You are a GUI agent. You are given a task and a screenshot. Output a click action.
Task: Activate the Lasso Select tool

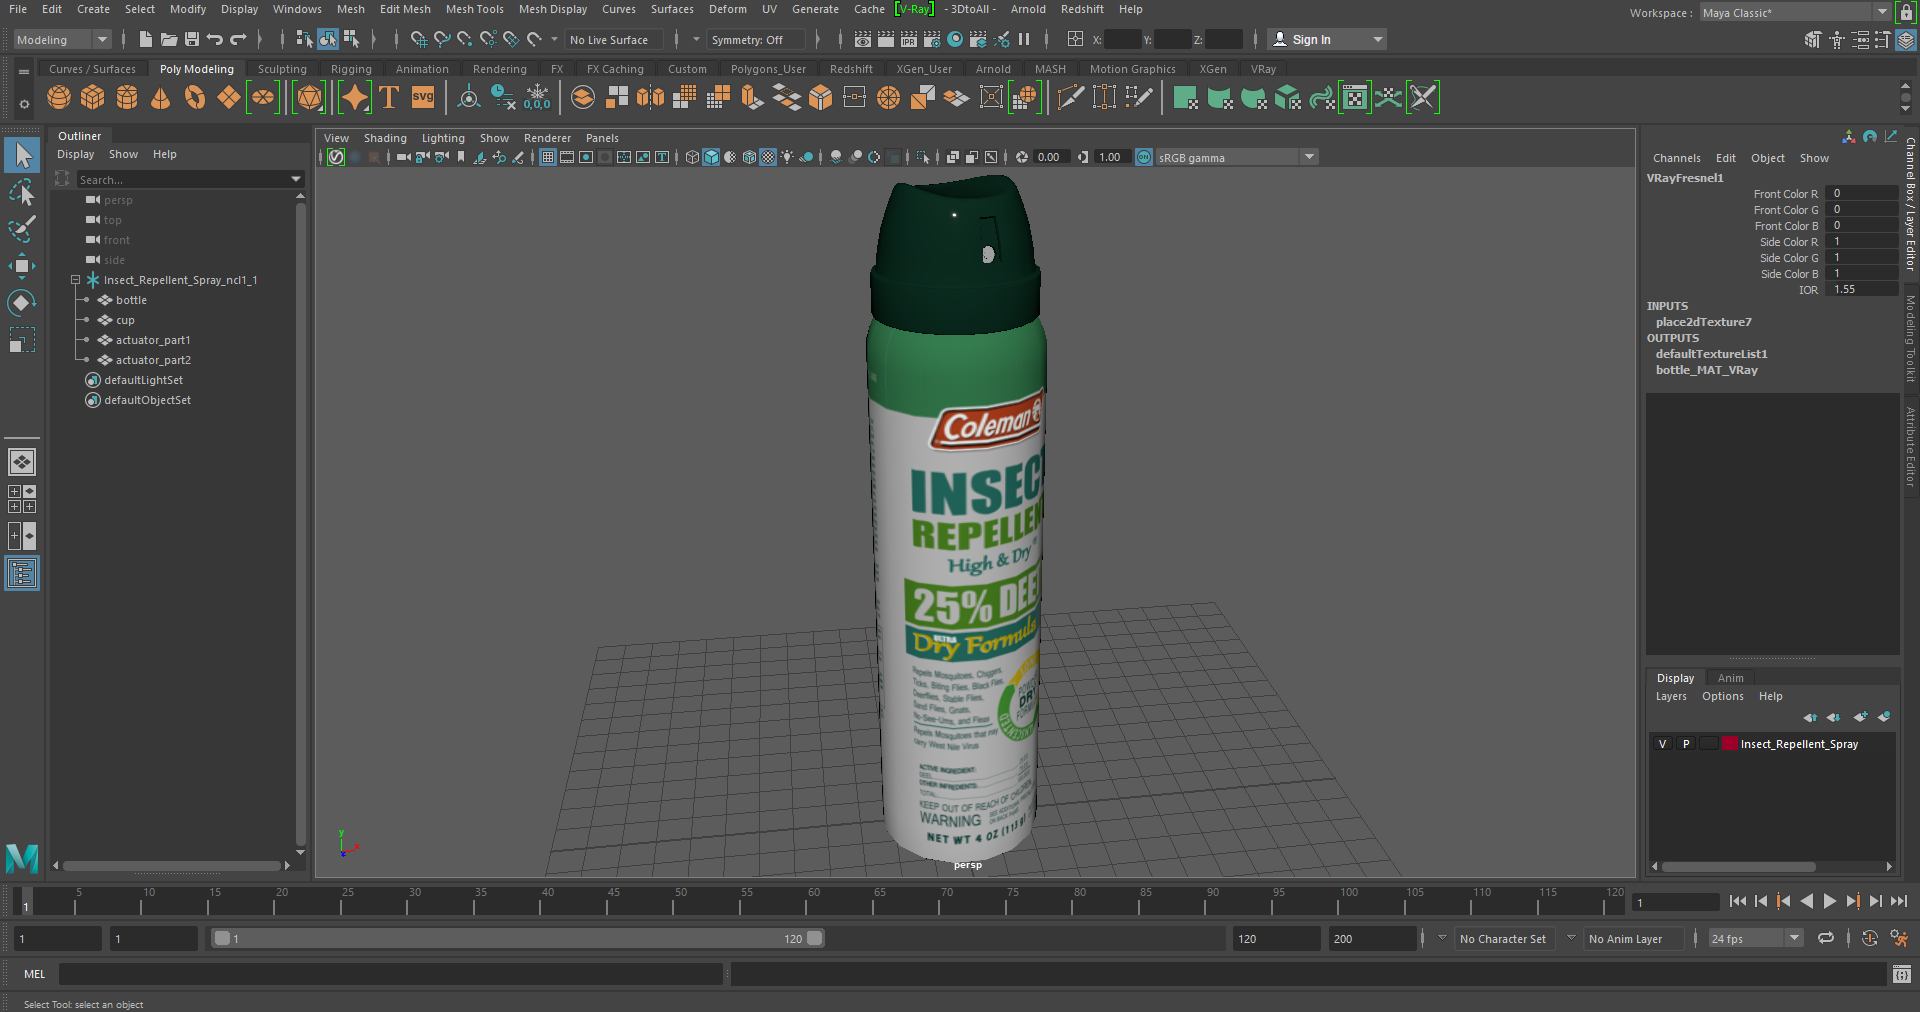[x=22, y=192]
